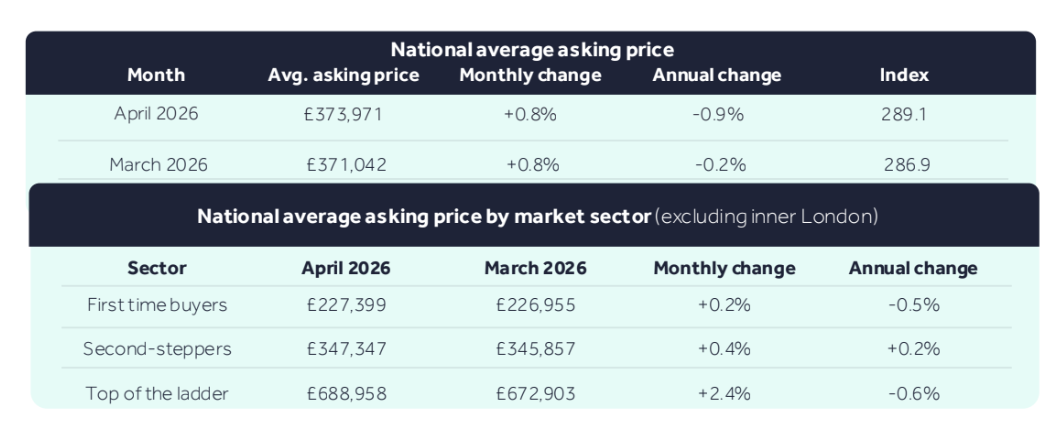The width and height of the screenshot is (1062, 435).
Task: Click top of the ladder price £688,958
Action: pyautogui.click(x=346, y=393)
